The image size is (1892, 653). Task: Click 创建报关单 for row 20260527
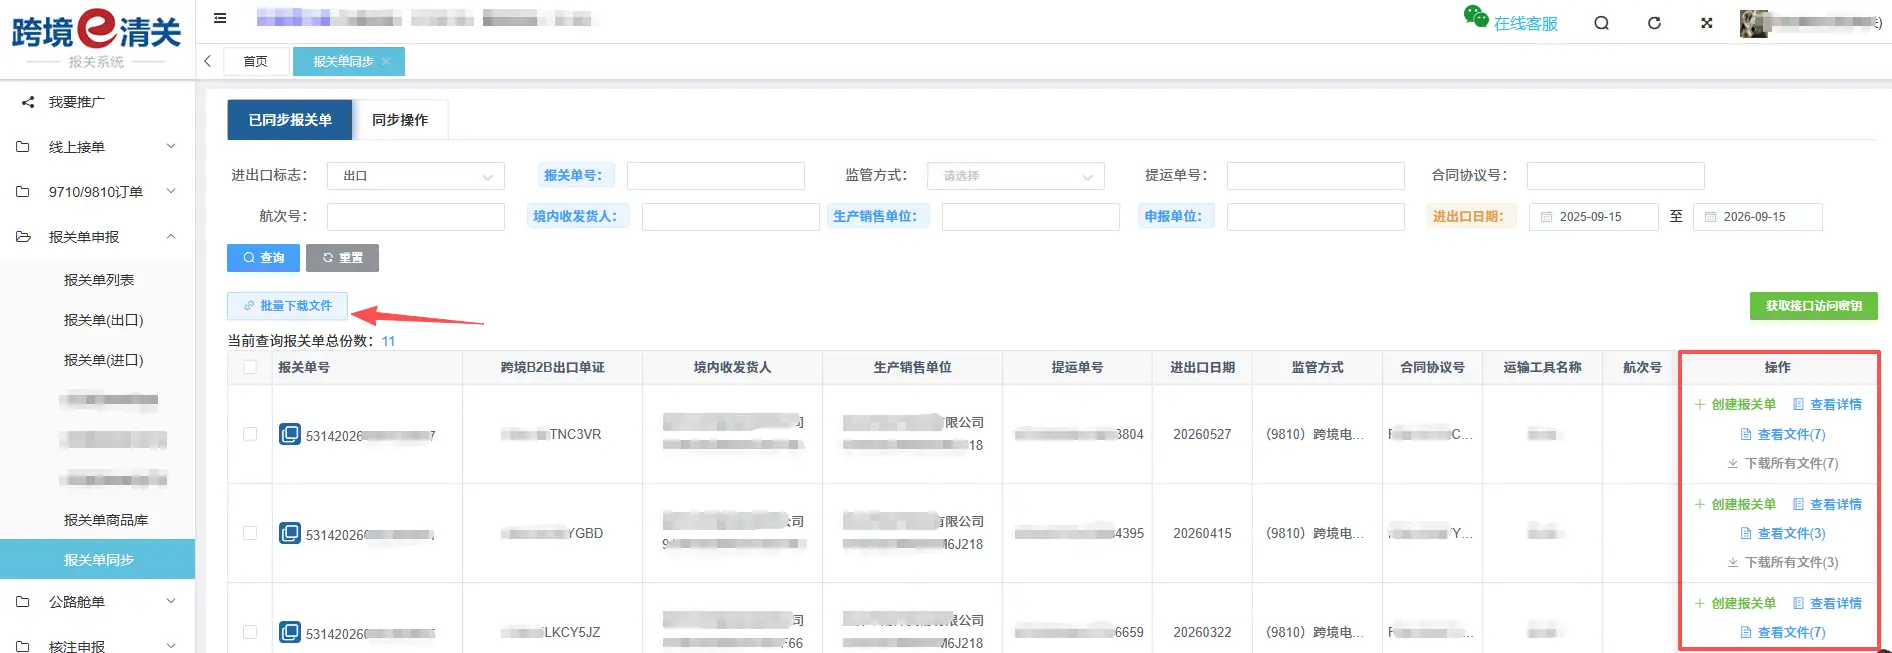(1735, 405)
